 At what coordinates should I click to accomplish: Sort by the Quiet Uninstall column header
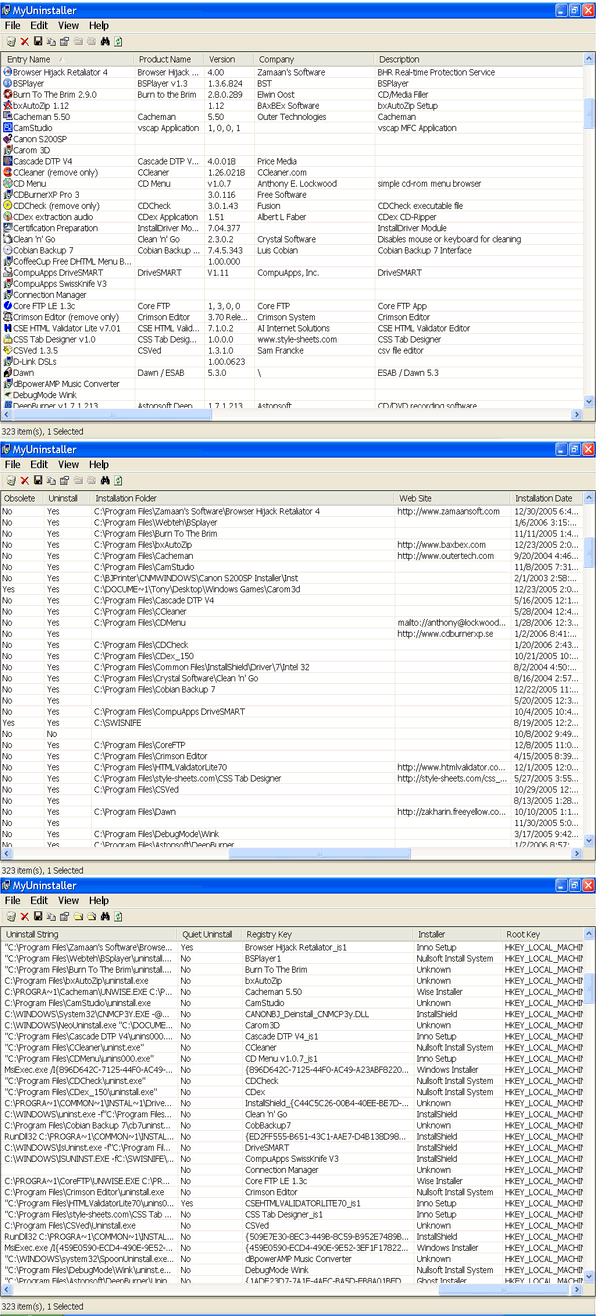[x=210, y=934]
